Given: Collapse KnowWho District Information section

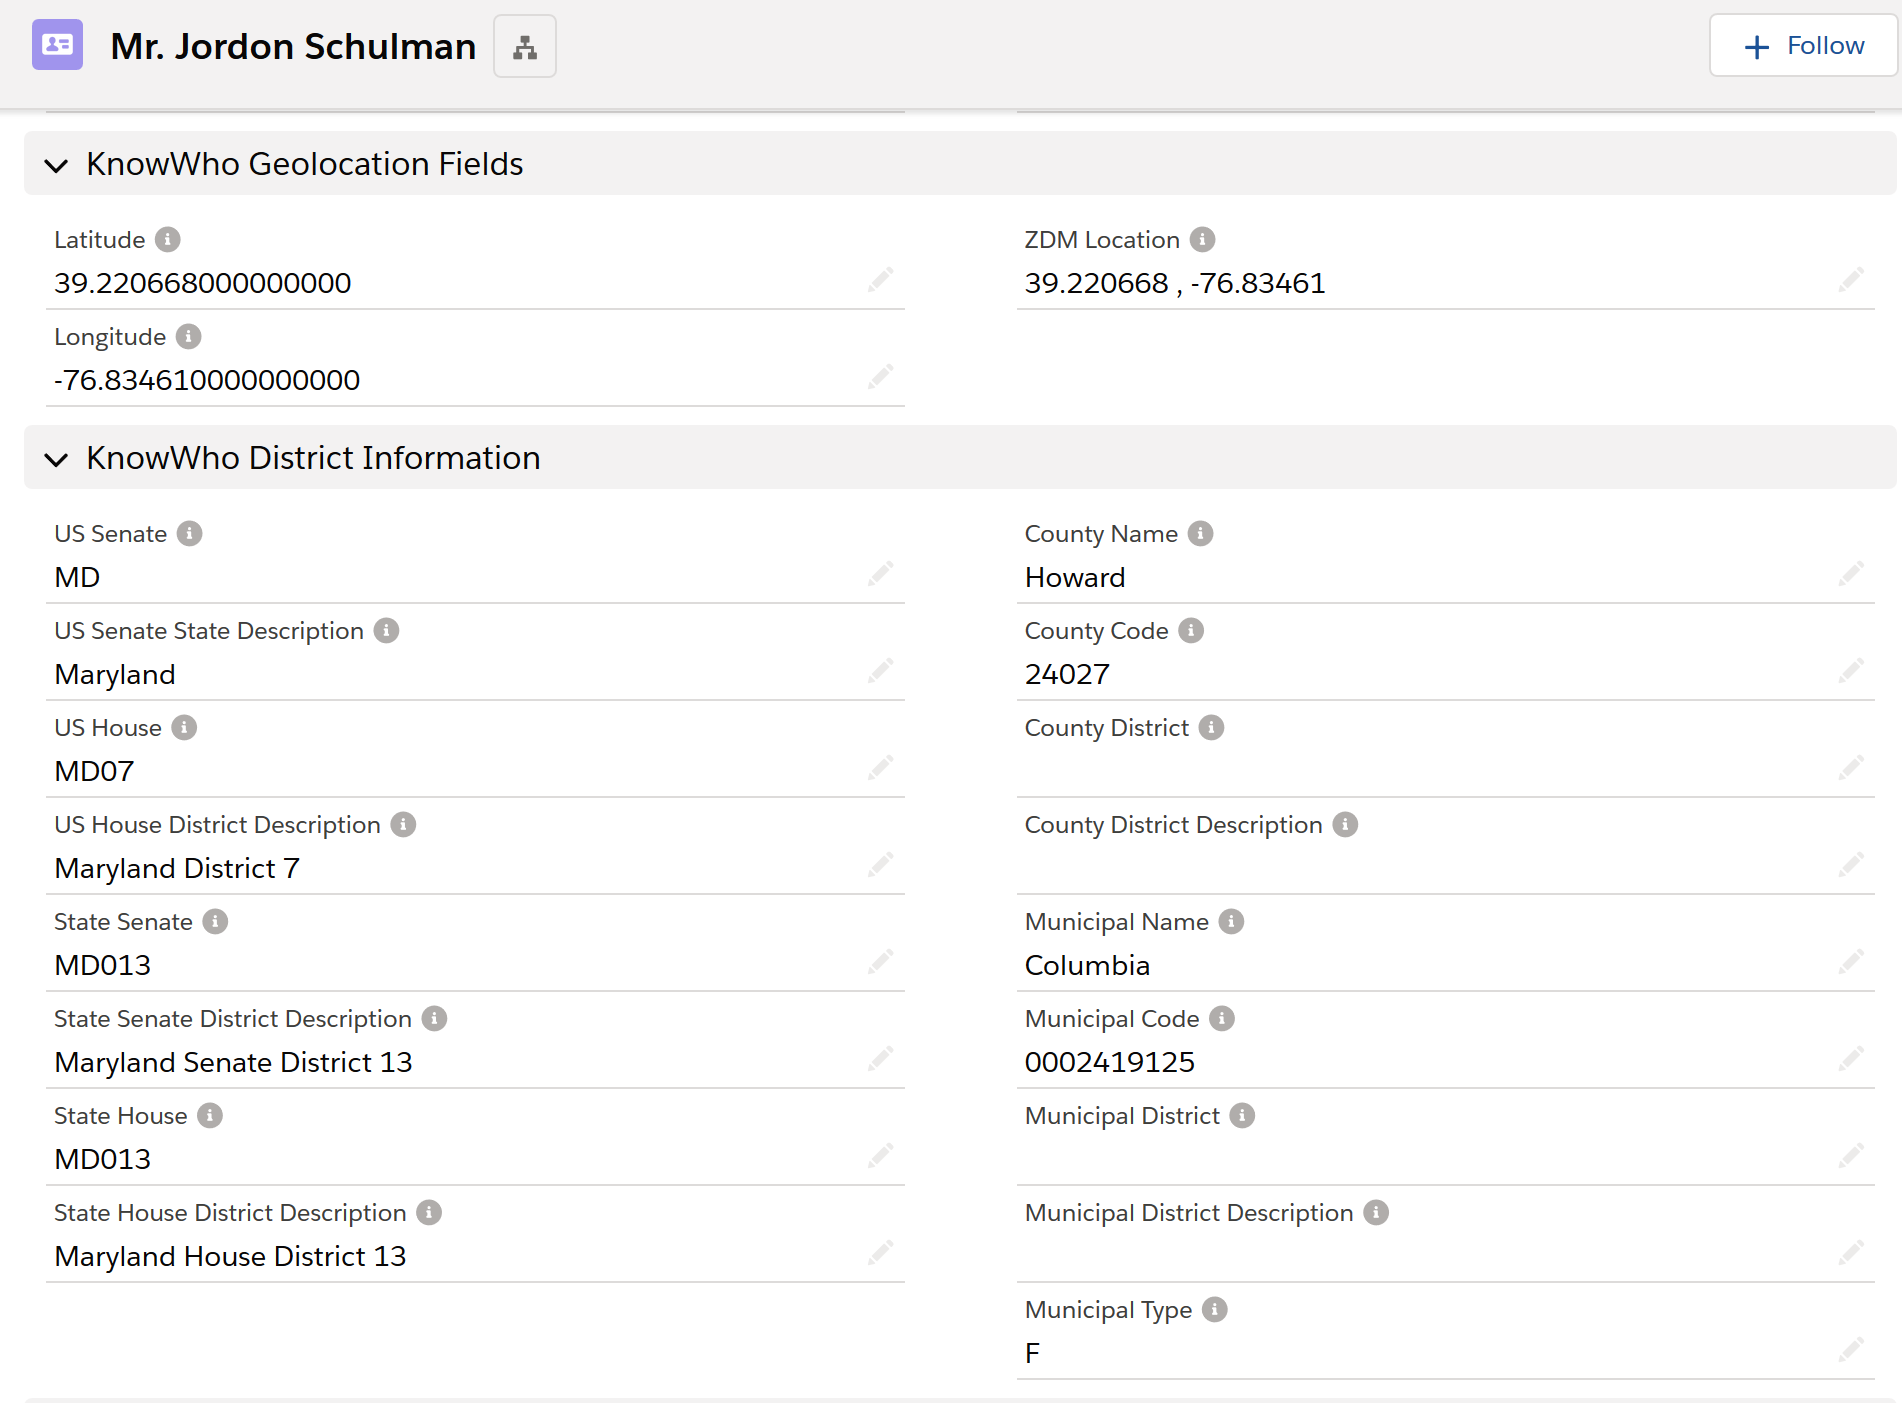Looking at the screenshot, I should (x=57, y=459).
